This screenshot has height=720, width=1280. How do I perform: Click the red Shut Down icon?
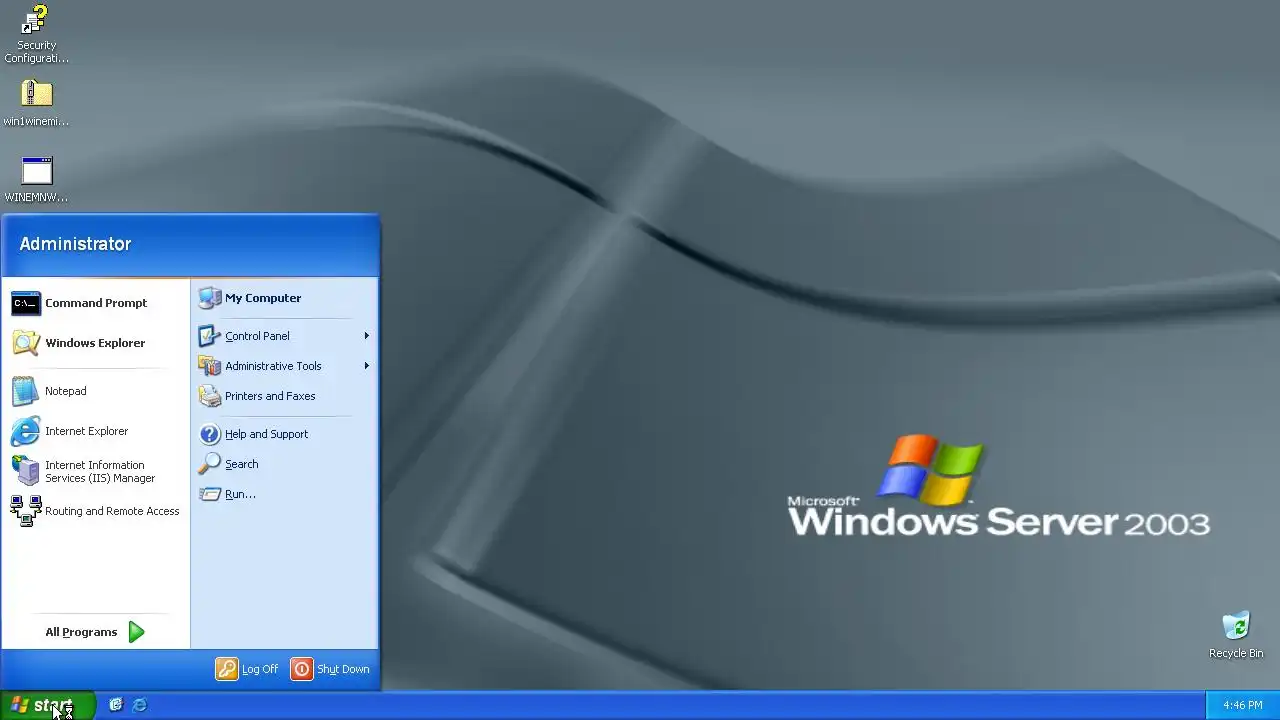point(302,669)
